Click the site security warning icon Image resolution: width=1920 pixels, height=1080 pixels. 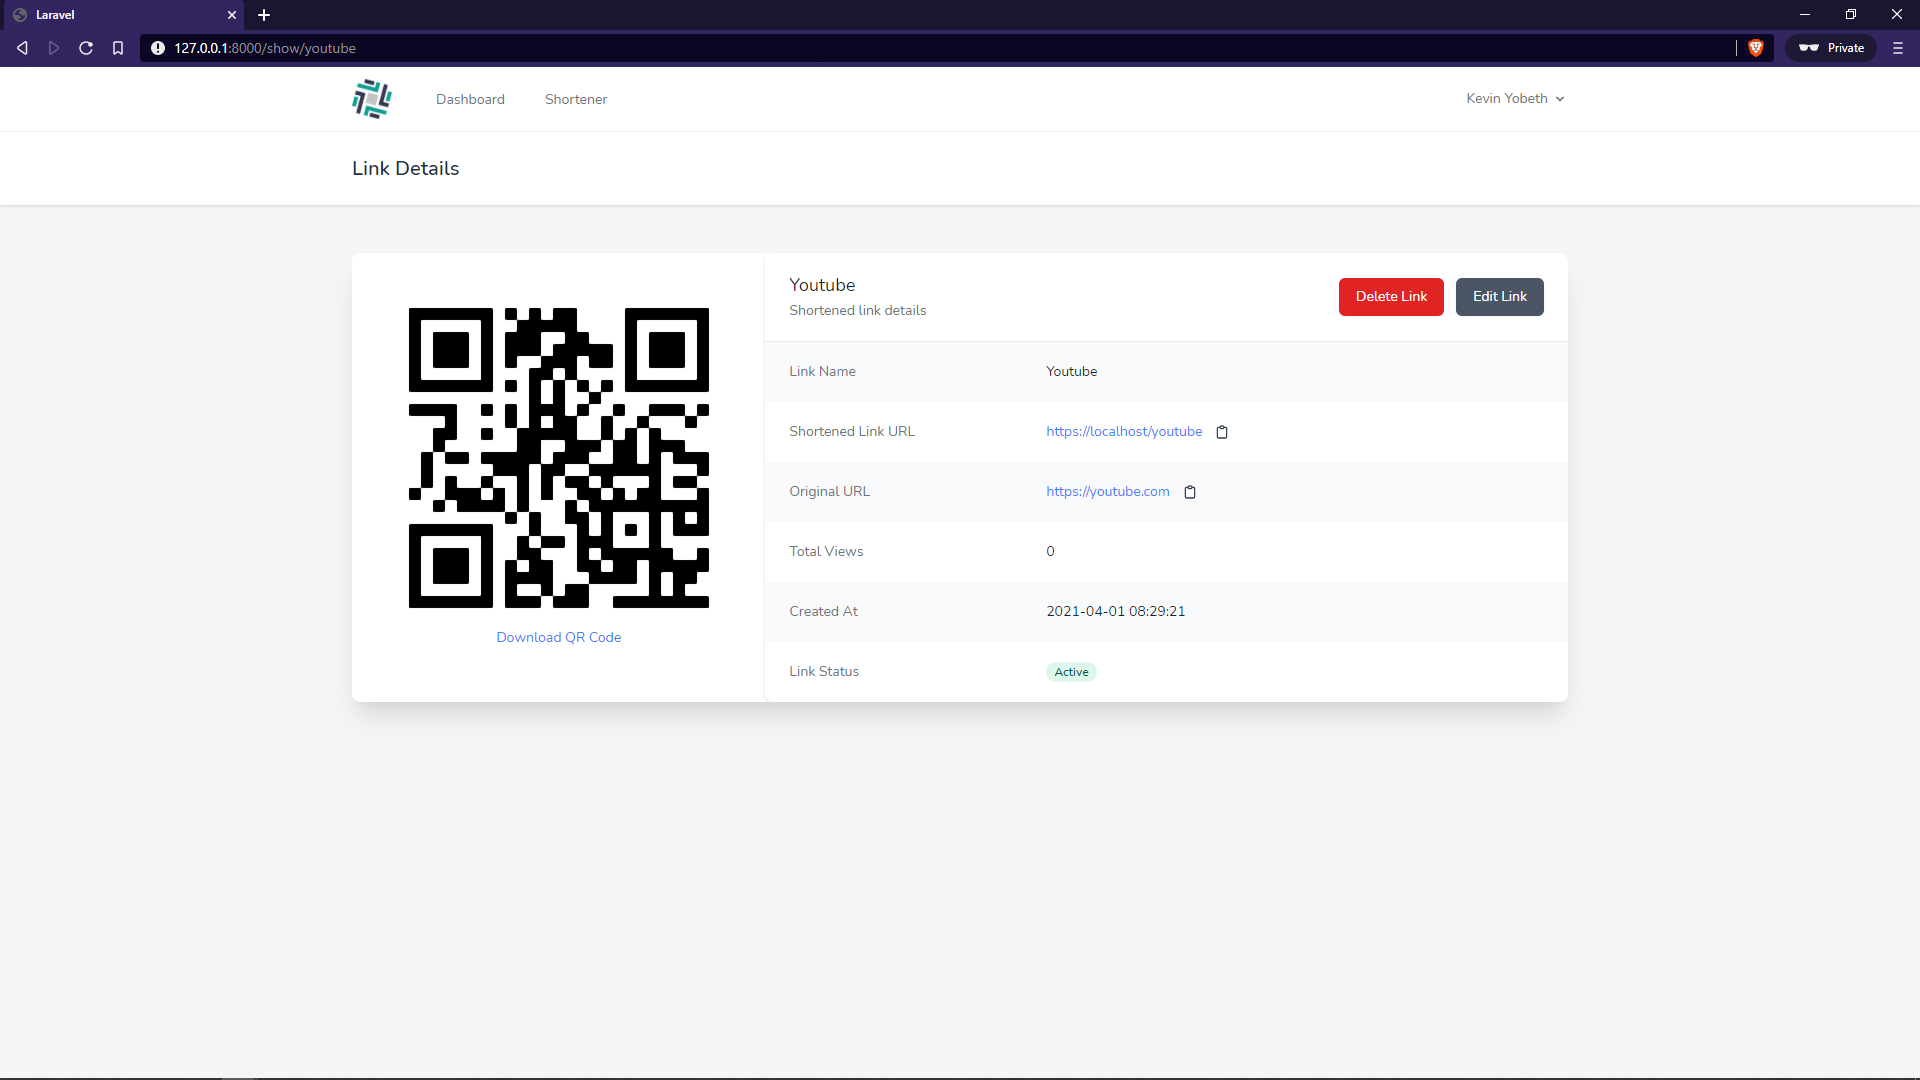pyautogui.click(x=158, y=48)
